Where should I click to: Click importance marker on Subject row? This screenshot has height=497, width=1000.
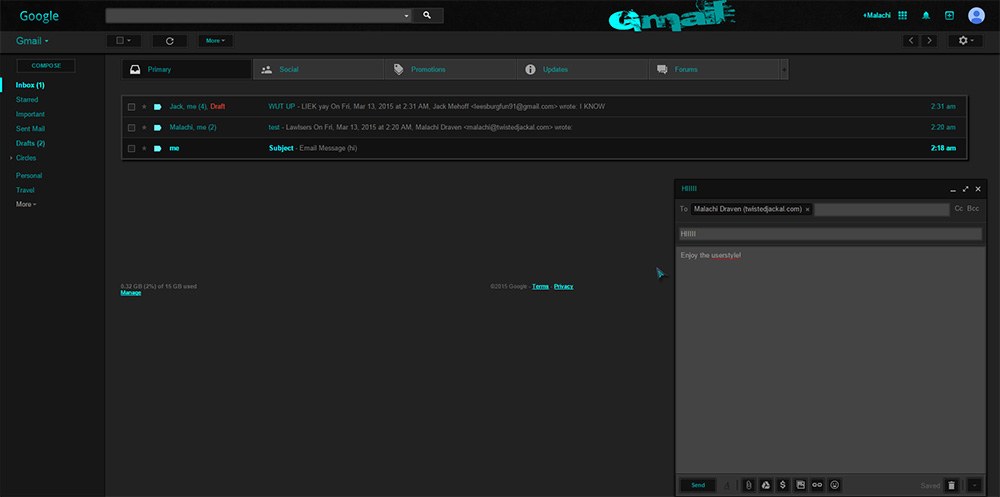pyautogui.click(x=158, y=149)
